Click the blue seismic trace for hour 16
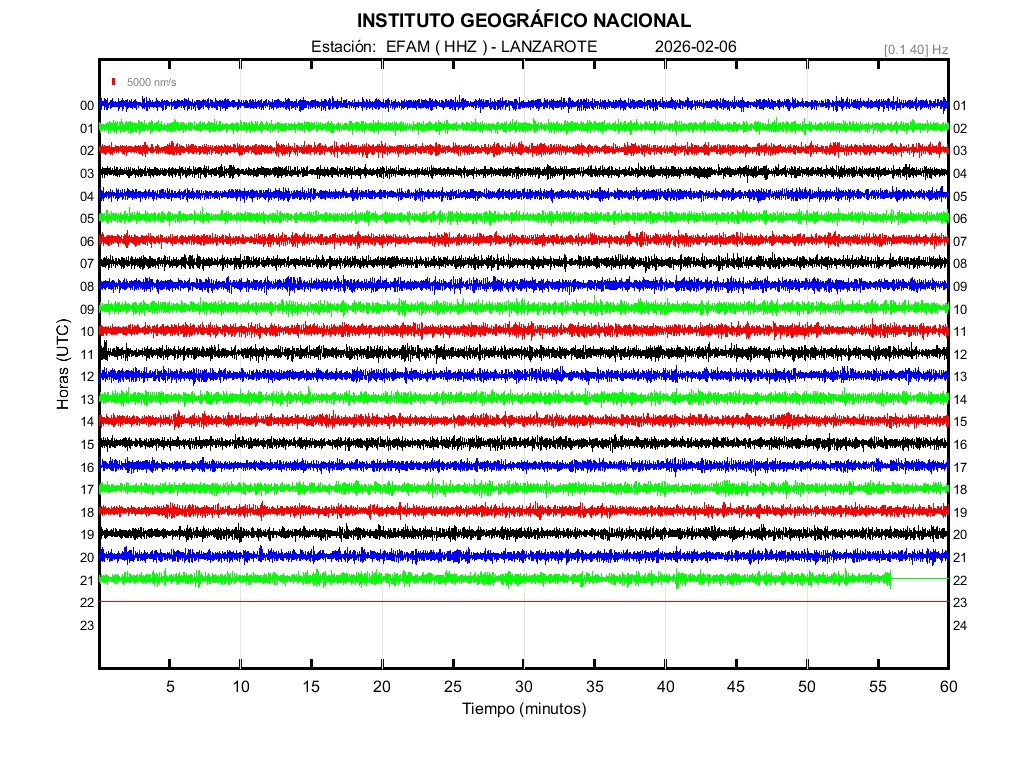Viewport: 1024px width, 768px height. [x=523, y=465]
